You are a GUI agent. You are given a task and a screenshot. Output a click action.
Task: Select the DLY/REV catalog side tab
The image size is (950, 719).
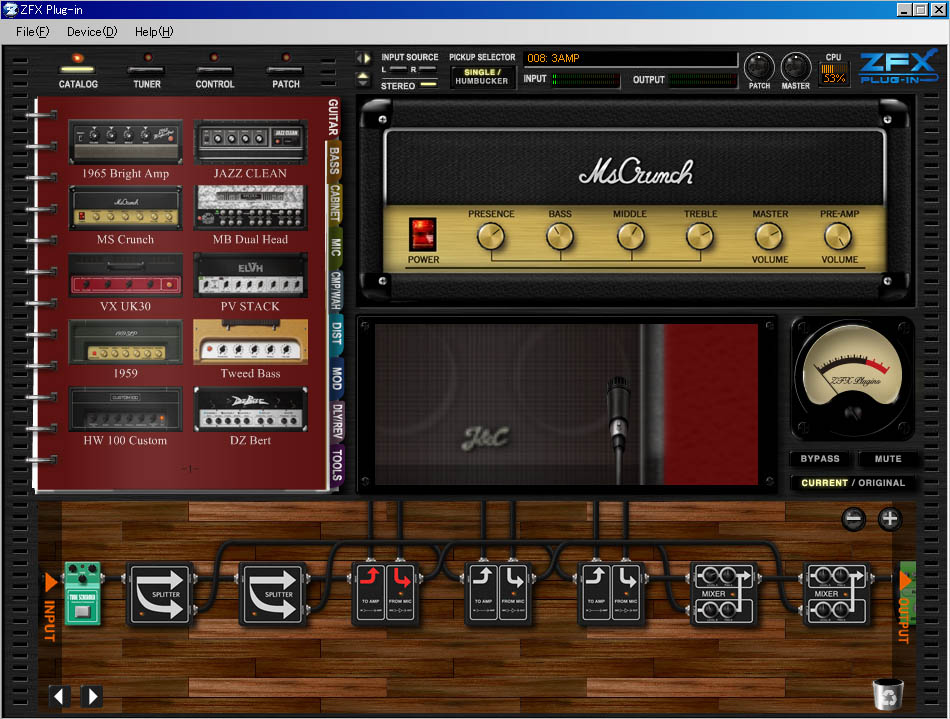(x=337, y=420)
